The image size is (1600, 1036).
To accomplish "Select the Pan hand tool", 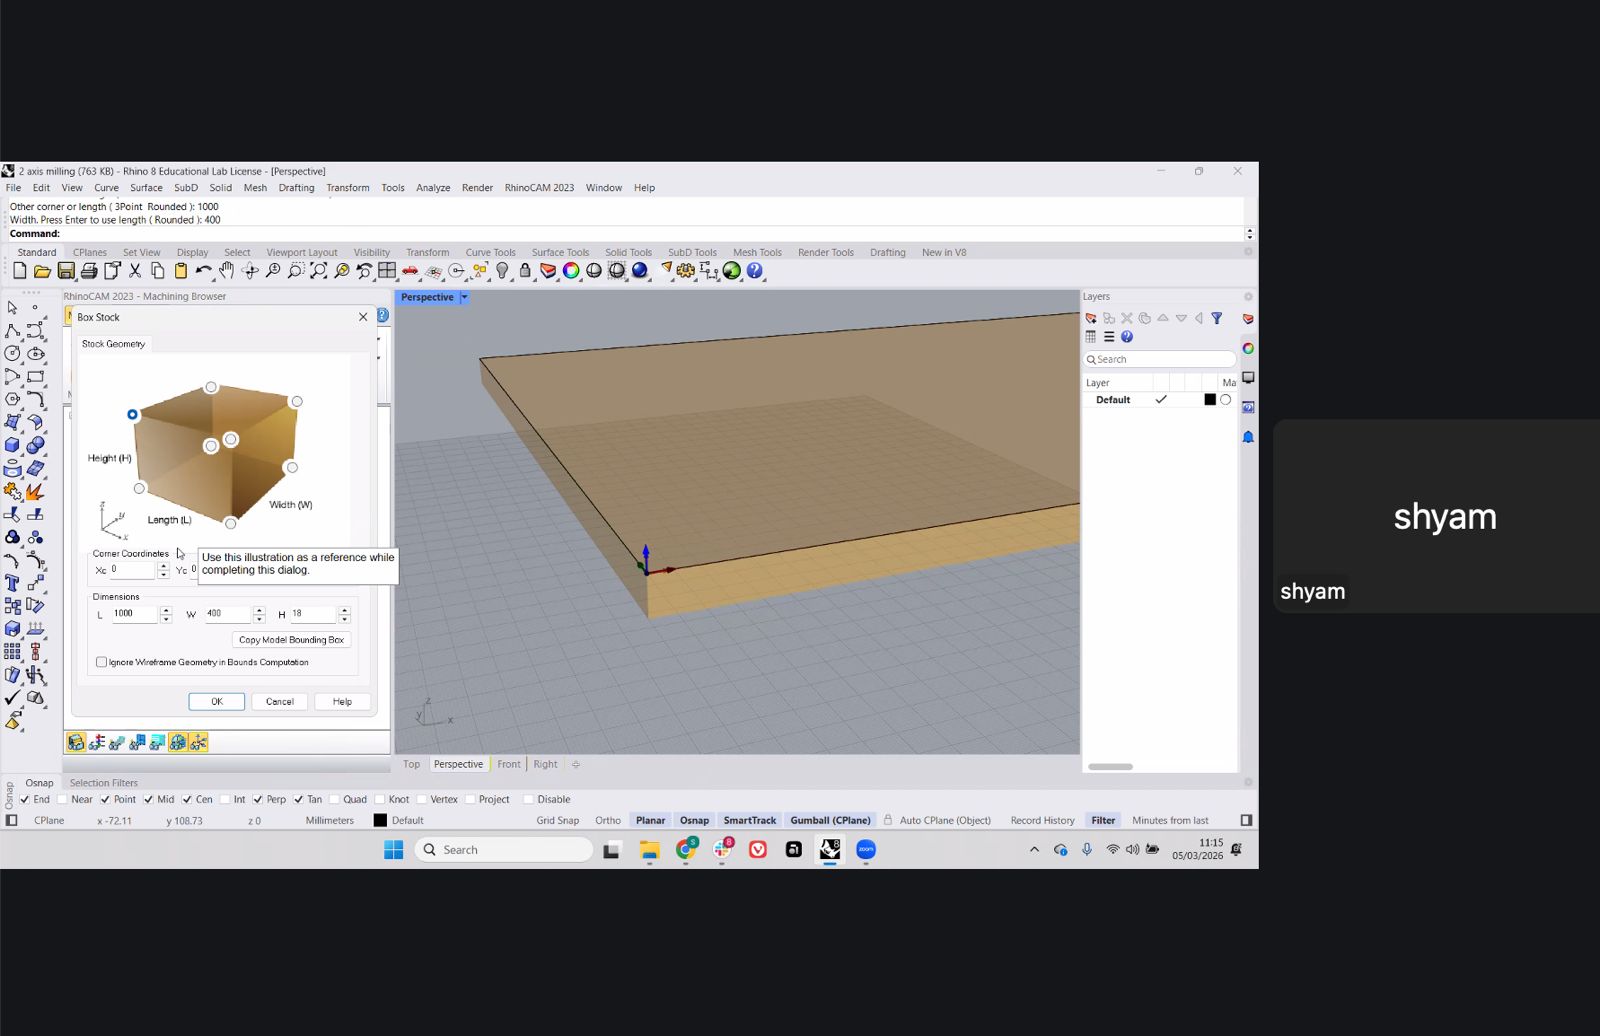I will tap(227, 271).
